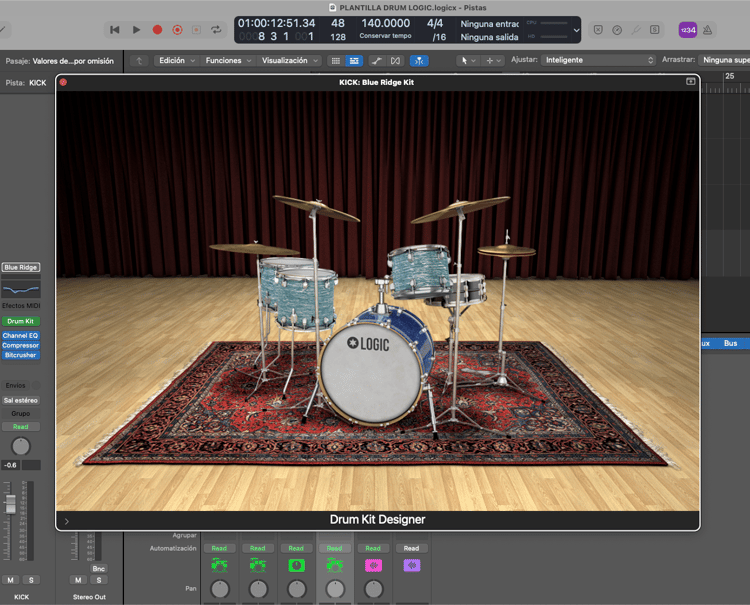Open the LCD display mode dropdown arrow
Image resolution: width=750 pixels, height=605 pixels.
point(576,30)
